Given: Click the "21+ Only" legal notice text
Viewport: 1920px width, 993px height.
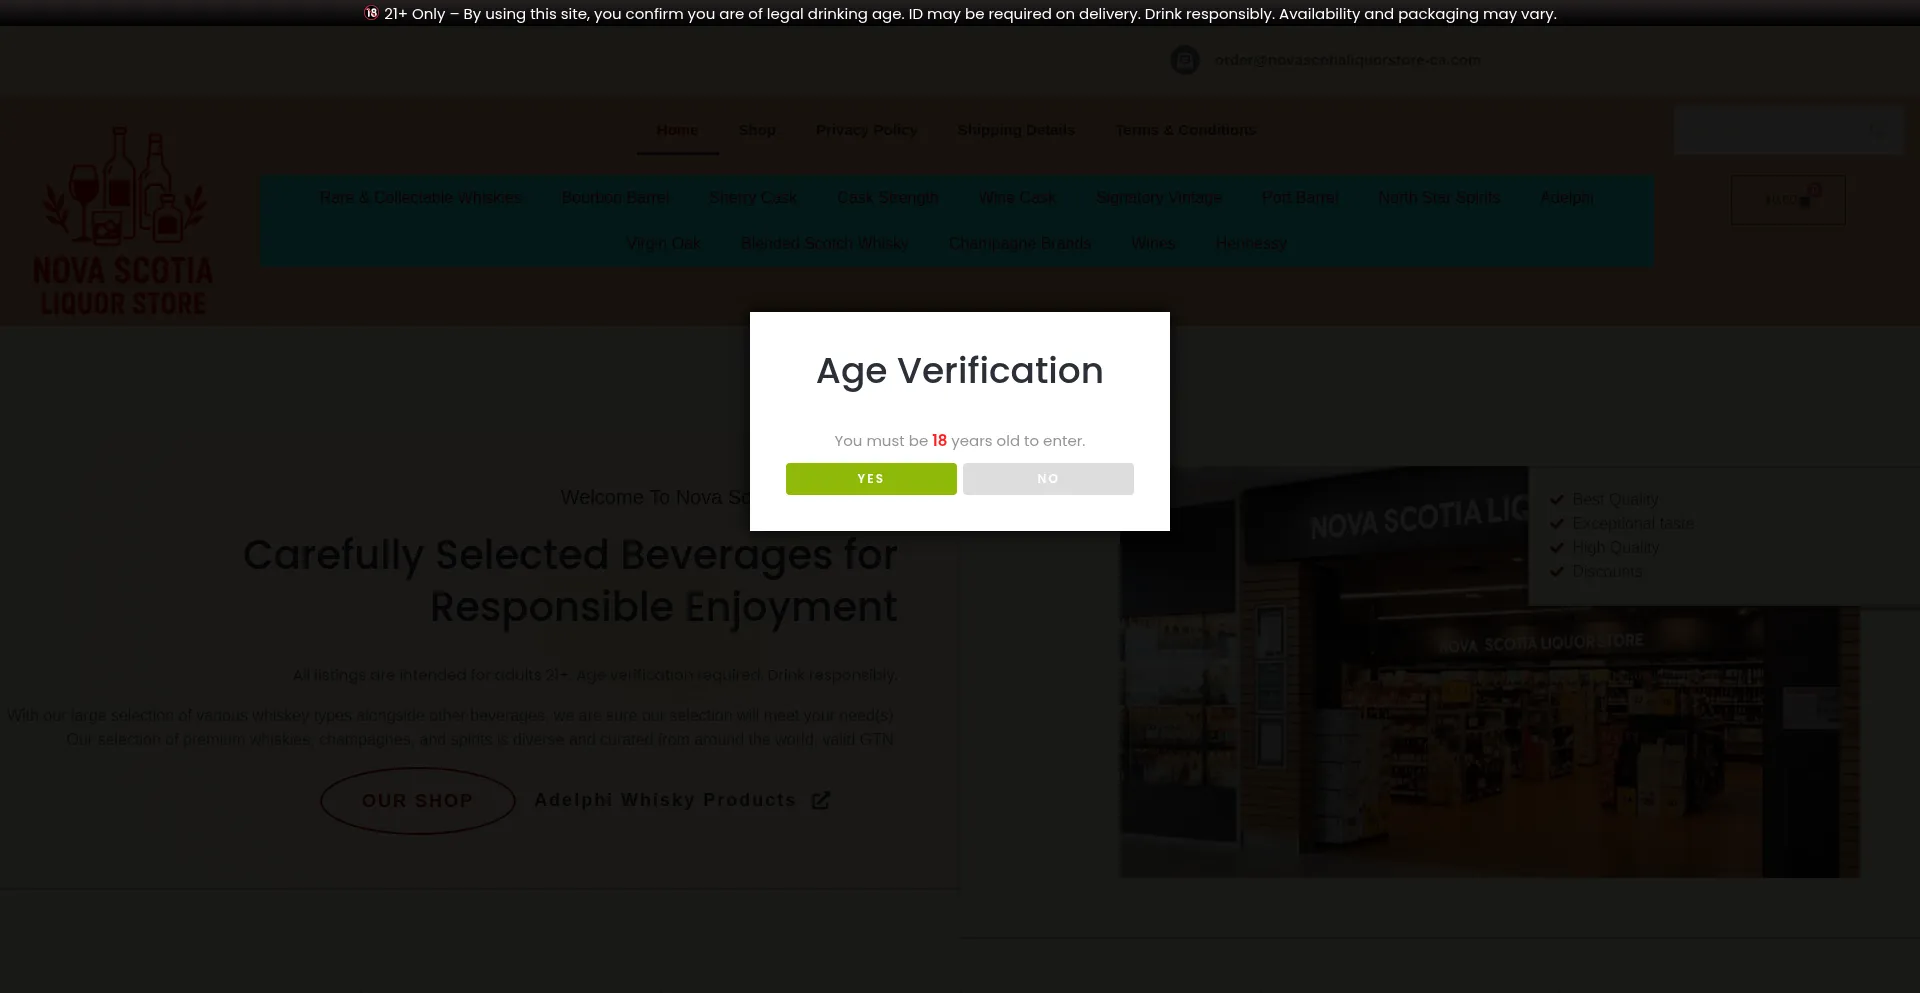Looking at the screenshot, I should tap(970, 14).
